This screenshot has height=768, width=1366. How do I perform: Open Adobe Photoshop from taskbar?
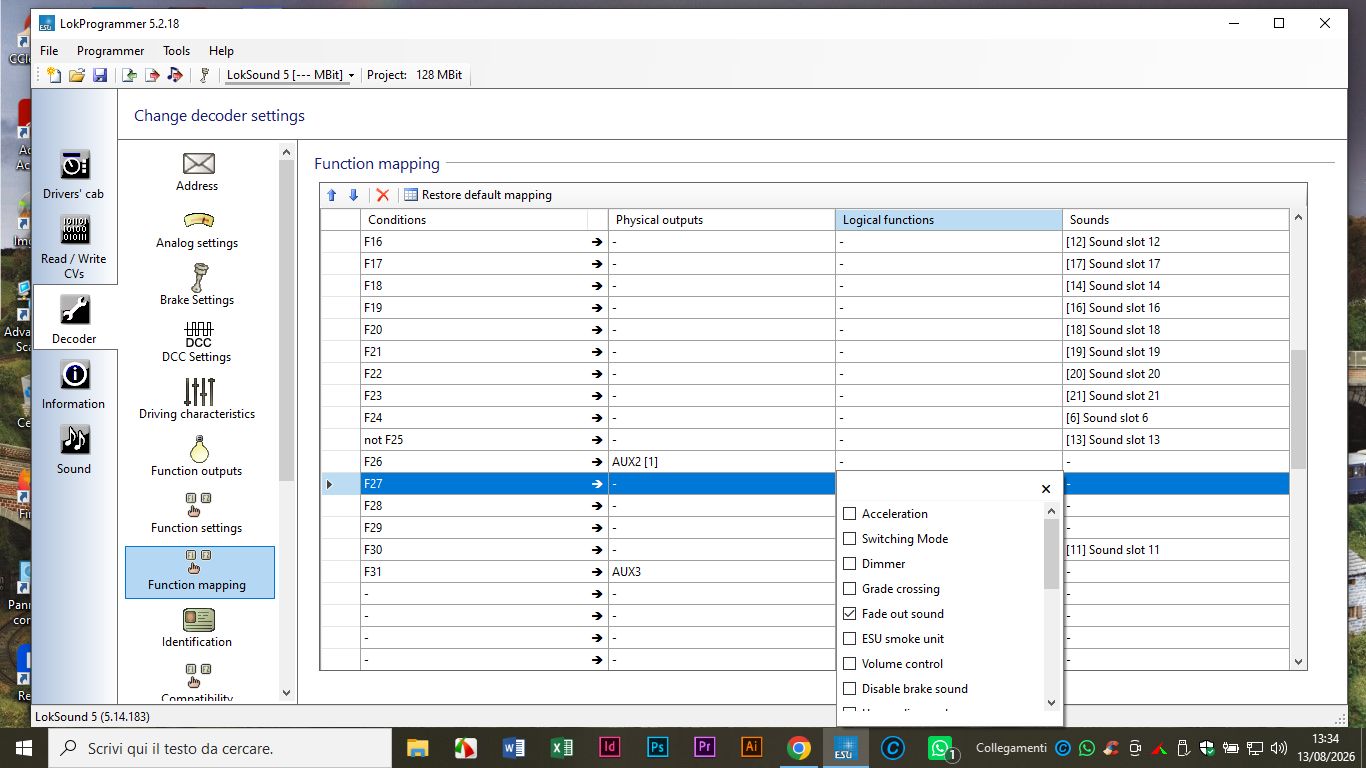[x=657, y=748]
